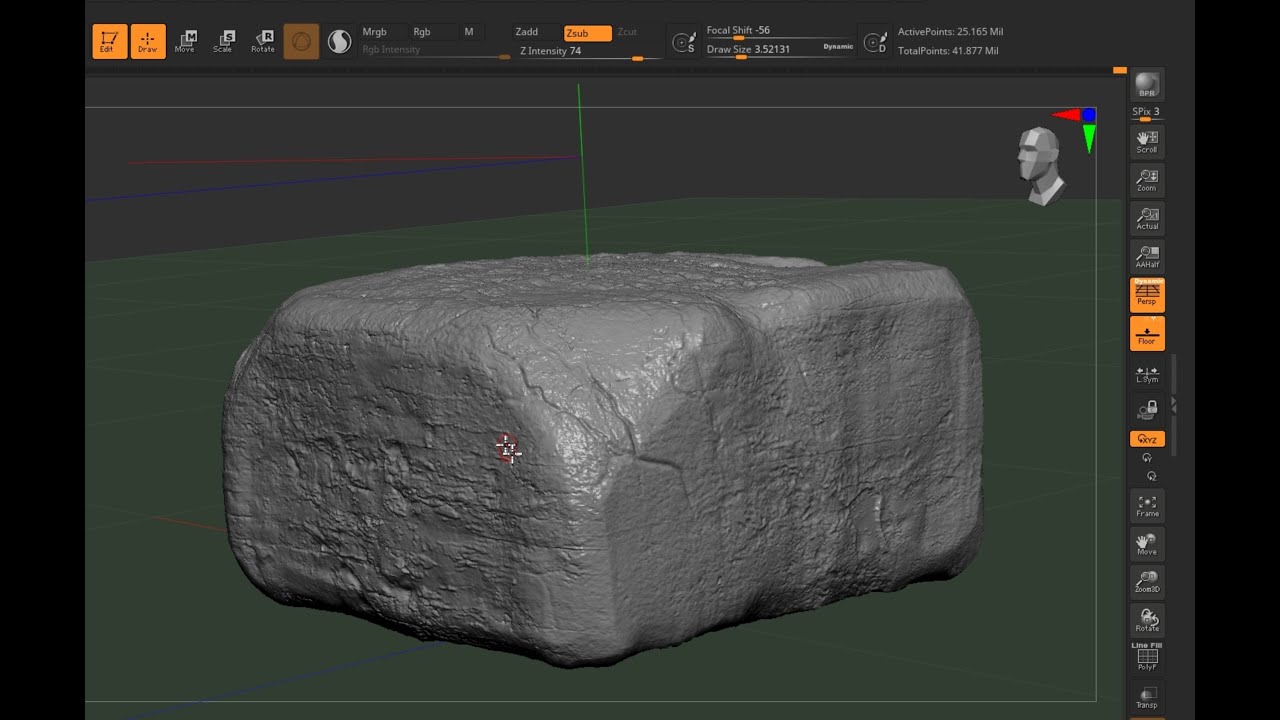Click the orange divider handle above the right shelf
This screenshot has height=720, width=1280.
tap(1120, 71)
